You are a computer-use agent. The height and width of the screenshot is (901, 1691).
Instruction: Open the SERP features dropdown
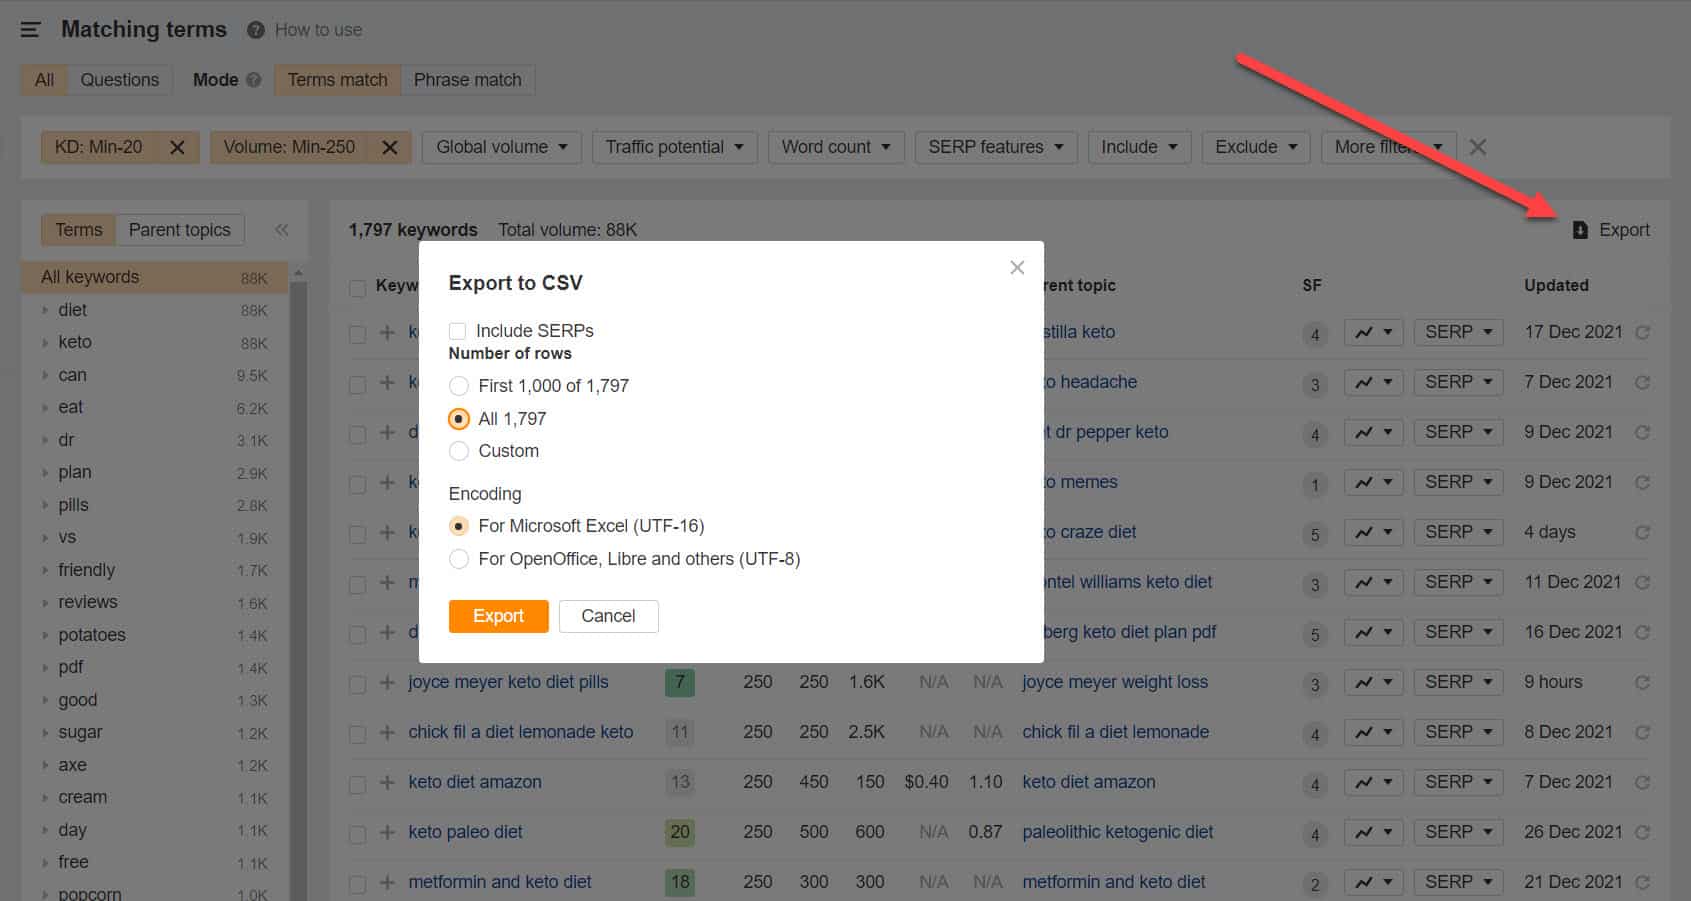pos(995,147)
